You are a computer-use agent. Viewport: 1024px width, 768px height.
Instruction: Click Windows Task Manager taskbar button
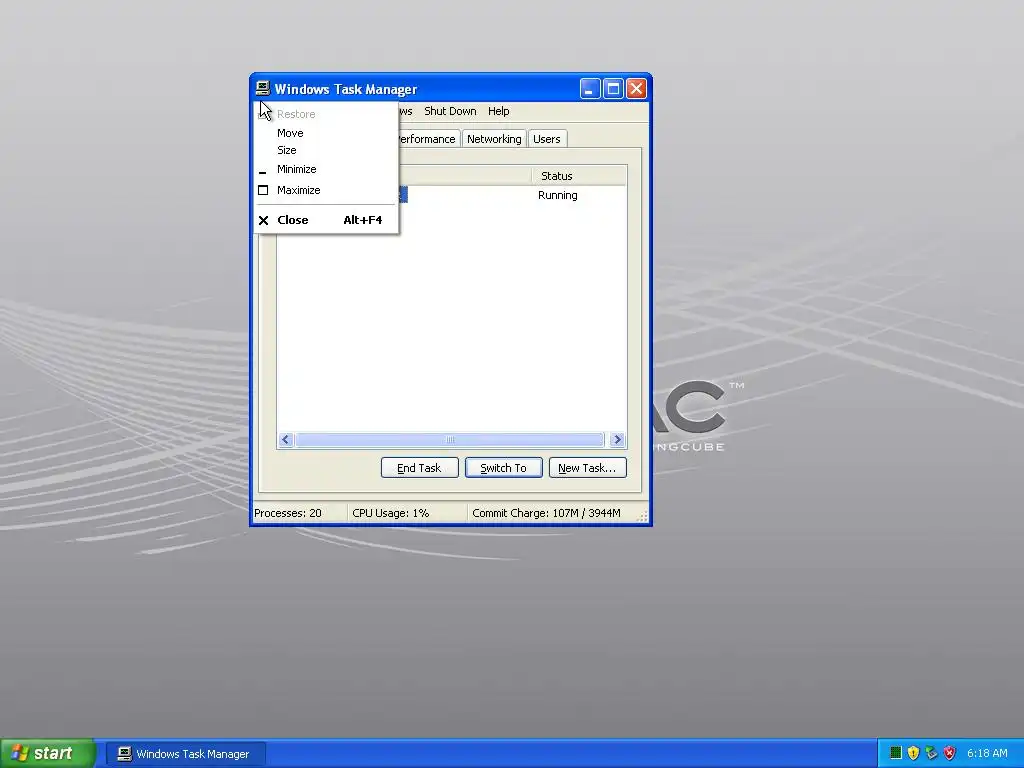pos(185,754)
